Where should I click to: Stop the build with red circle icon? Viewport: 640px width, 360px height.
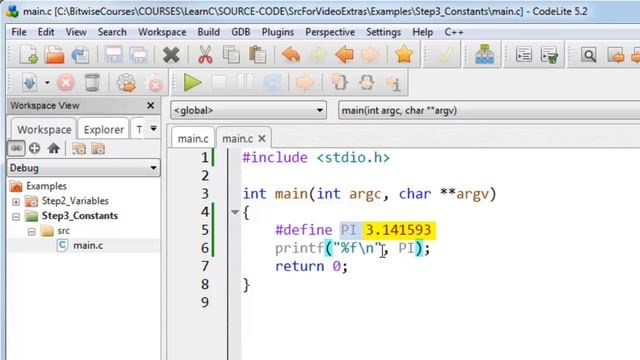[x=66, y=83]
